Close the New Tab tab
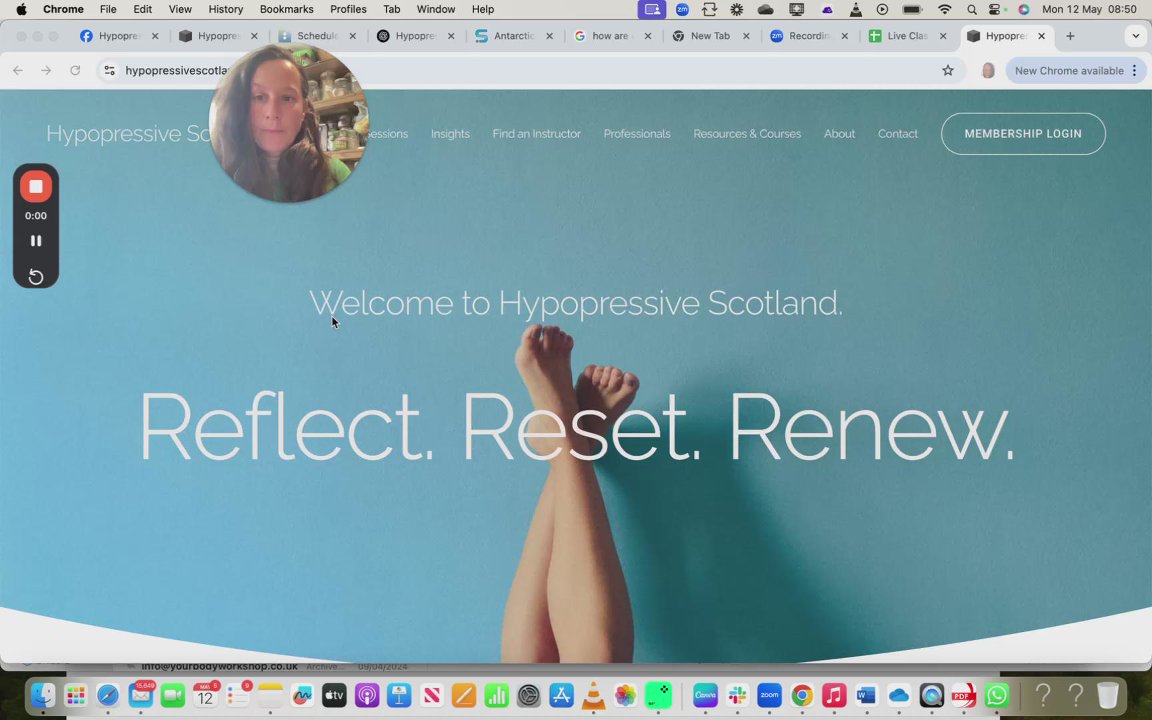This screenshot has width=1152, height=720. 746,36
